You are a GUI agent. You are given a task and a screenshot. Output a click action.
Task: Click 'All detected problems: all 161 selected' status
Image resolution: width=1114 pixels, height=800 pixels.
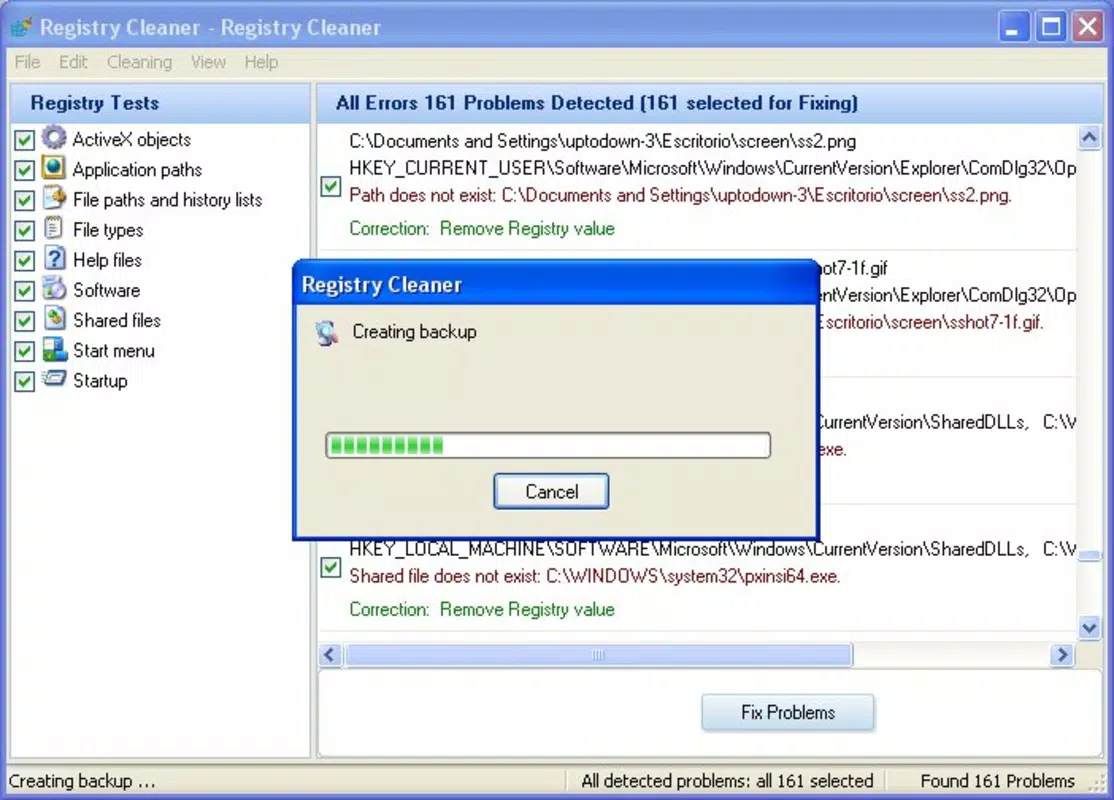coord(727,782)
